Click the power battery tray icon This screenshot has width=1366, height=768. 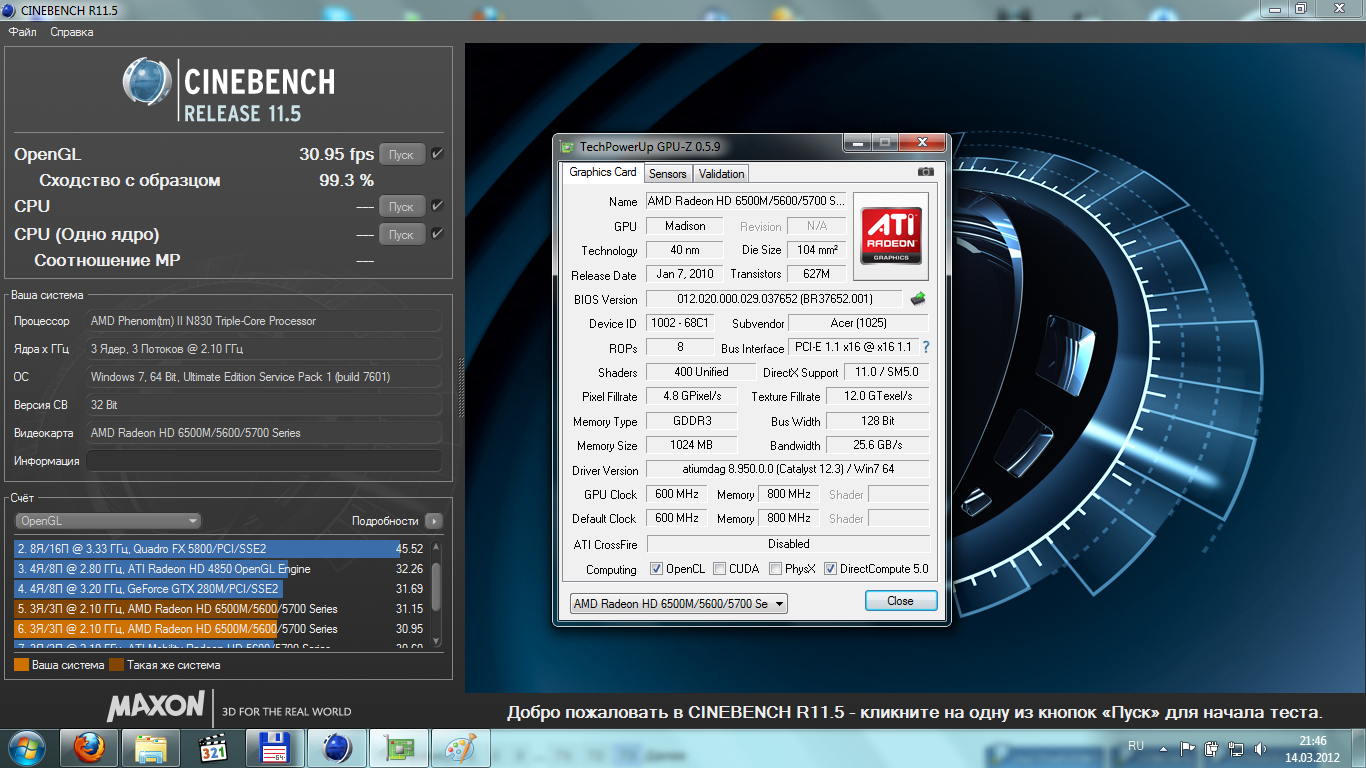1212,747
